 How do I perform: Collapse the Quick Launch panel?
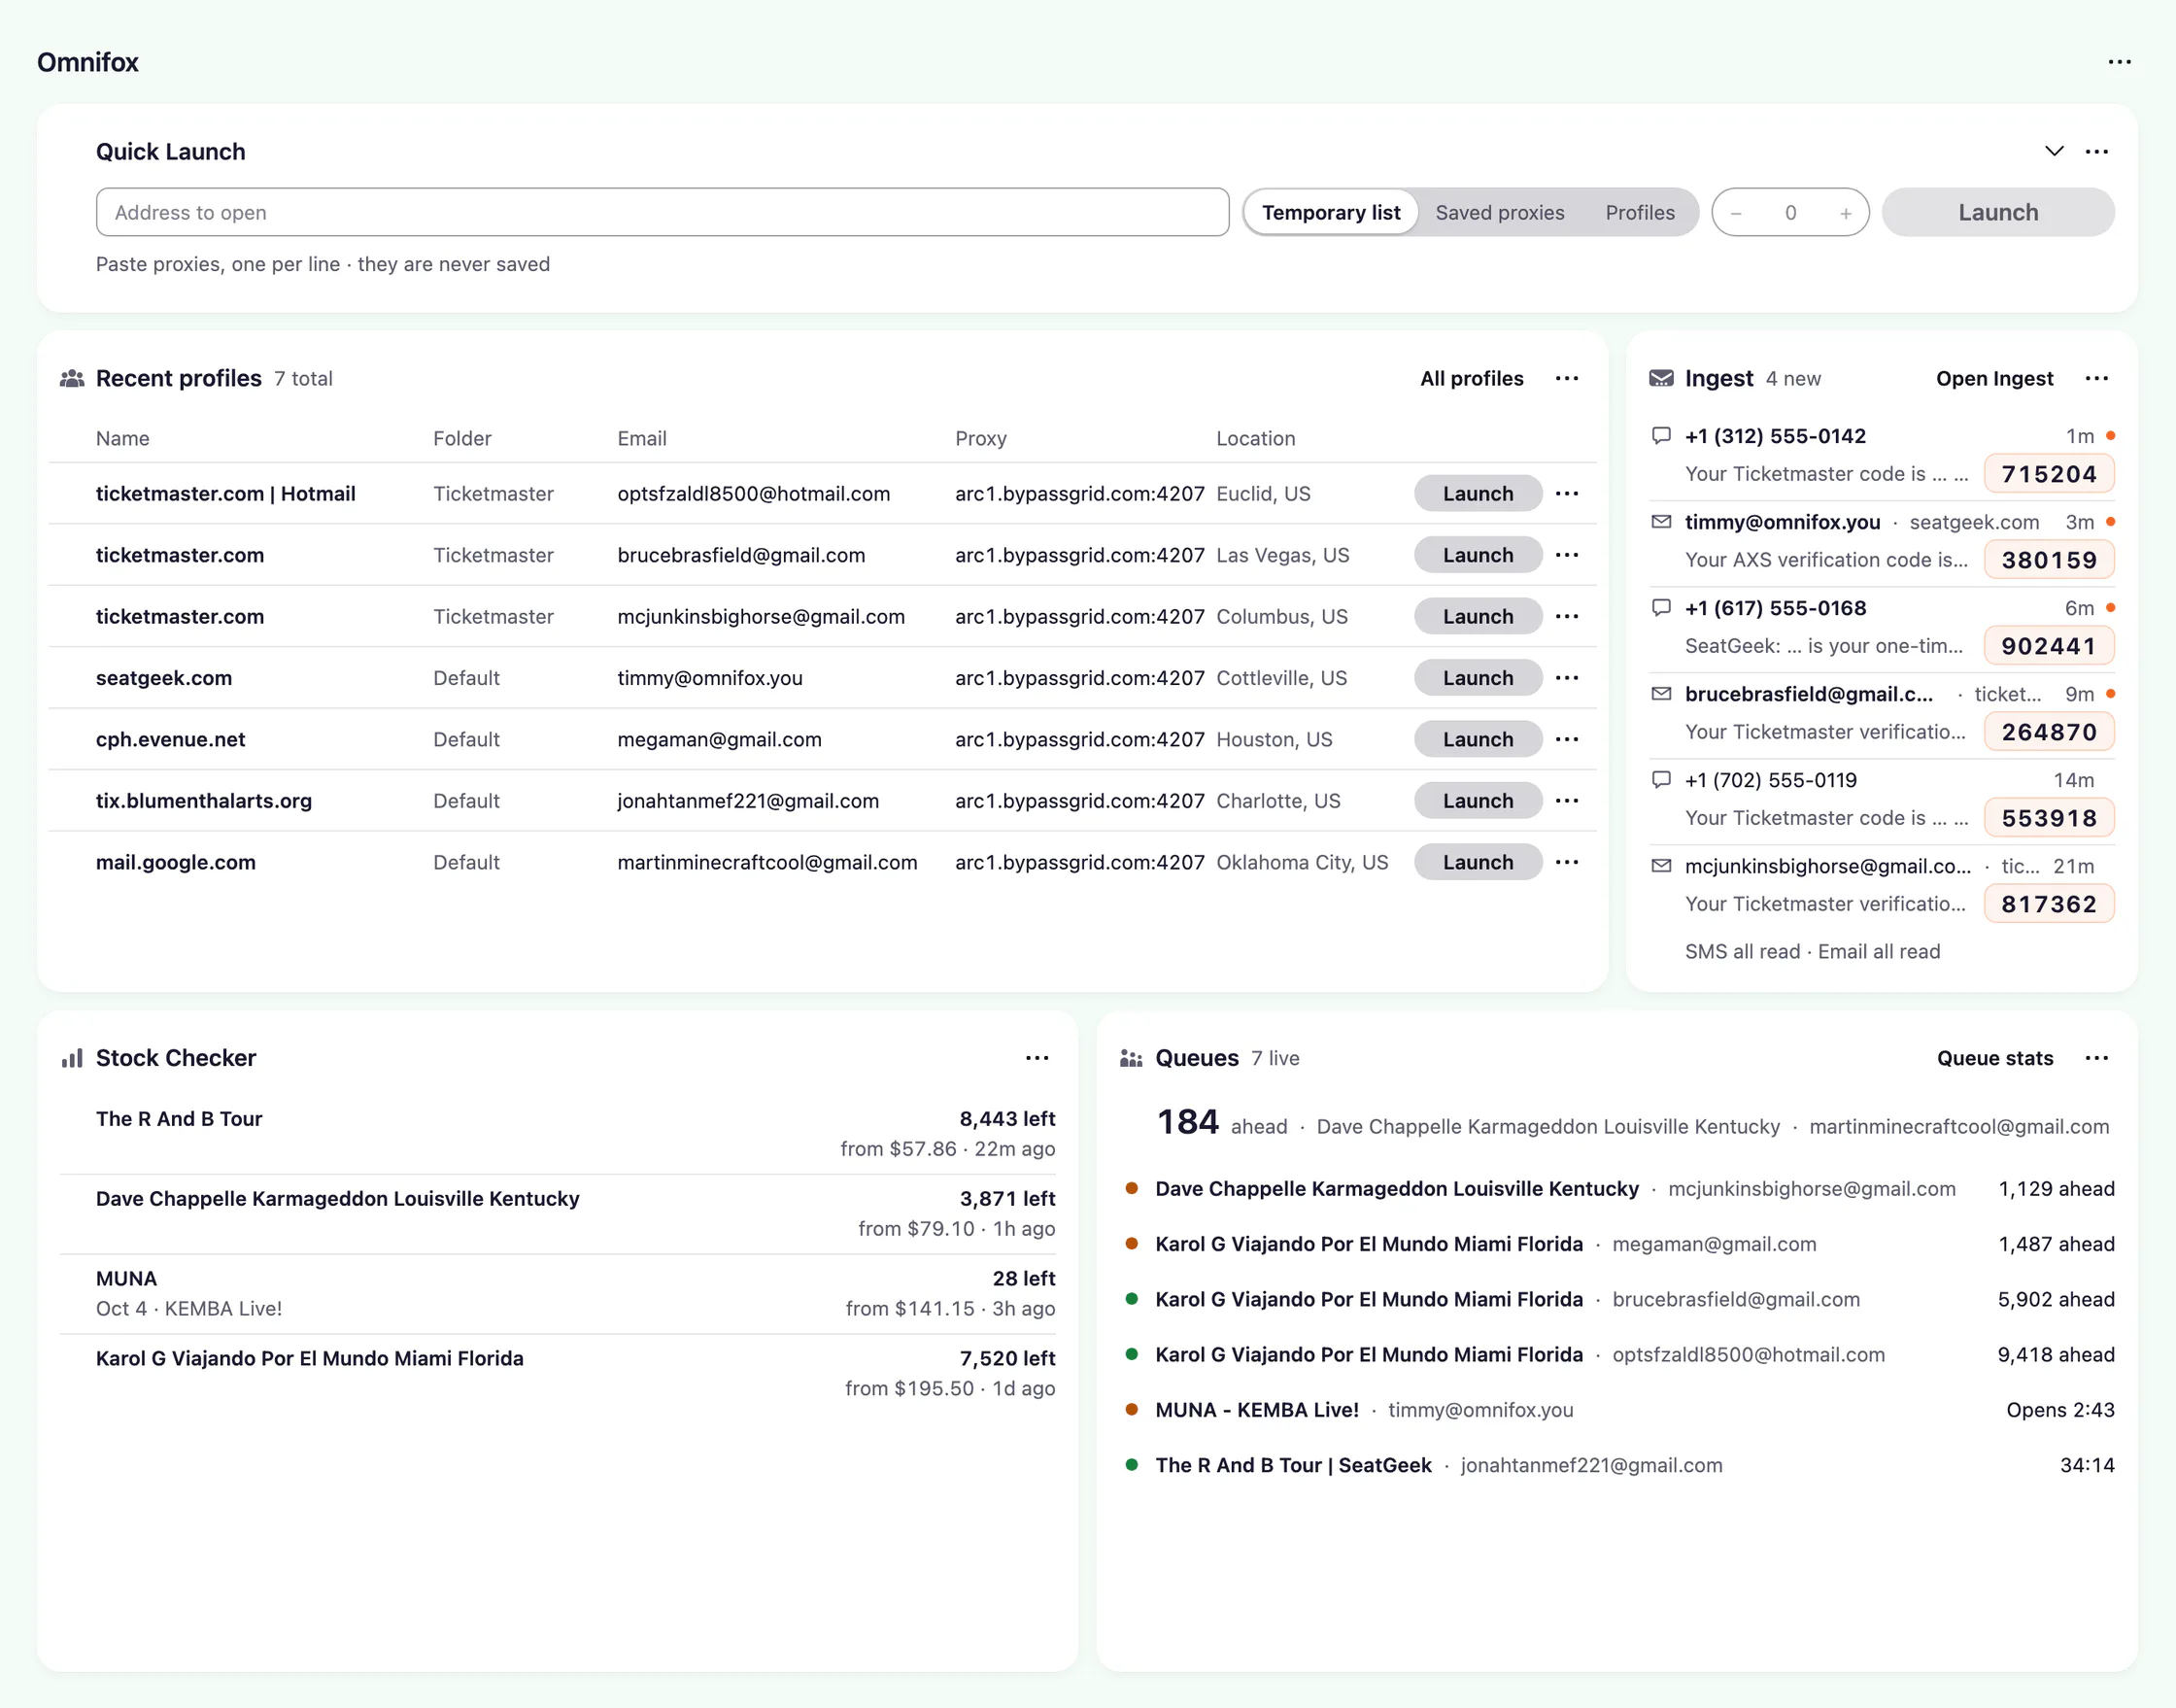(2053, 152)
